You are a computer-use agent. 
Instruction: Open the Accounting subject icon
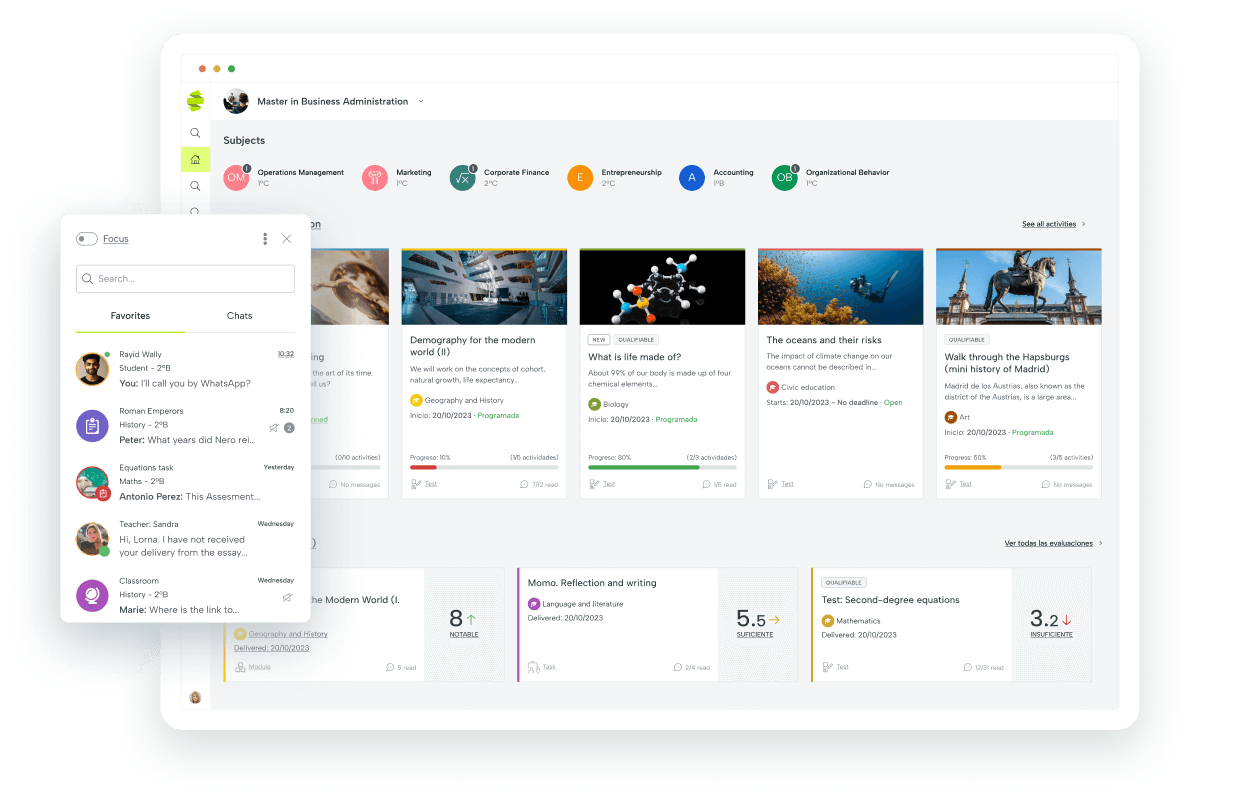pyautogui.click(x=692, y=178)
